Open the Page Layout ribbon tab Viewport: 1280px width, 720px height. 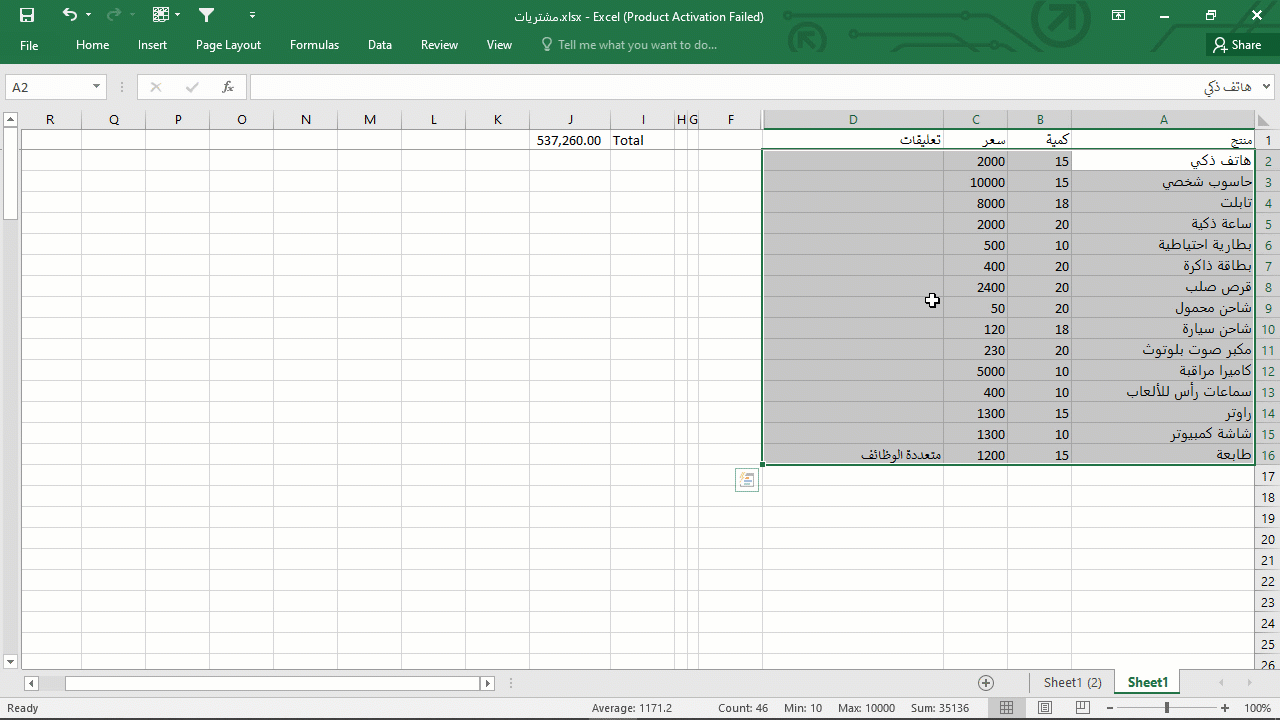click(228, 45)
